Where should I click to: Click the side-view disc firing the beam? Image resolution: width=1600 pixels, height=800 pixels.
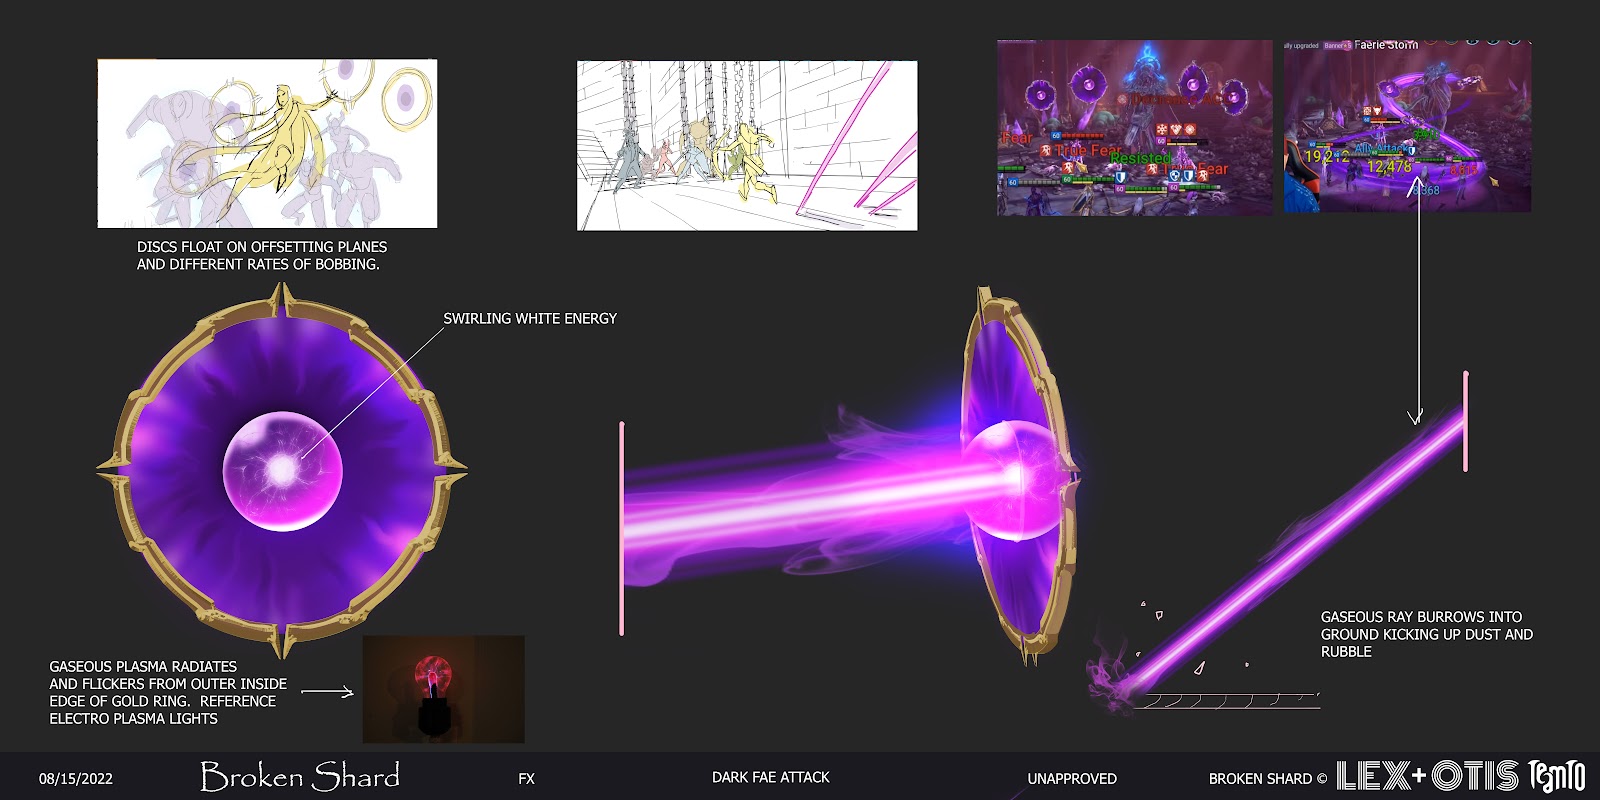point(1020,478)
